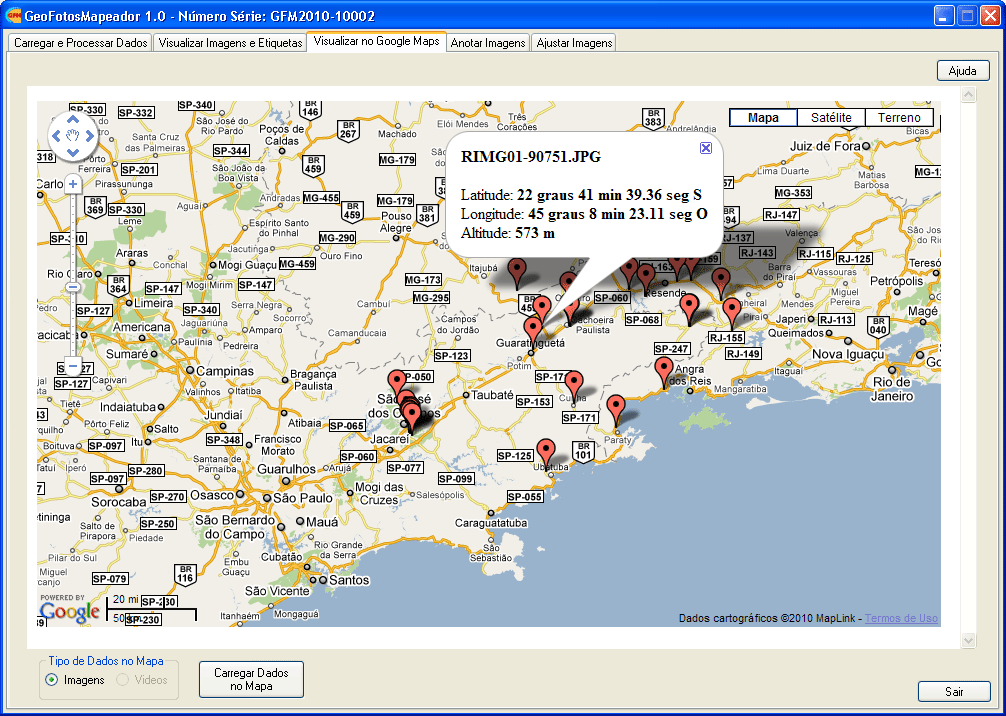Click the file name RIMG01-90751.JPG
This screenshot has width=1006, height=716.
(531, 157)
